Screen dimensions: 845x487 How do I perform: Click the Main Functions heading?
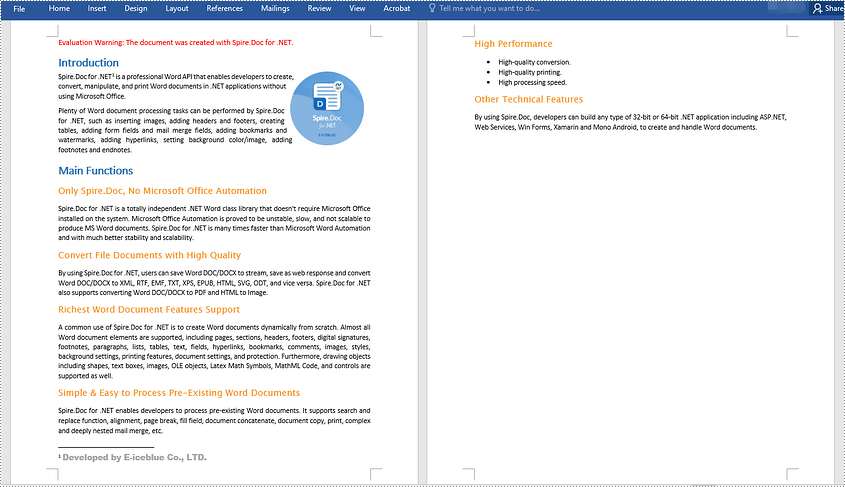point(95,171)
